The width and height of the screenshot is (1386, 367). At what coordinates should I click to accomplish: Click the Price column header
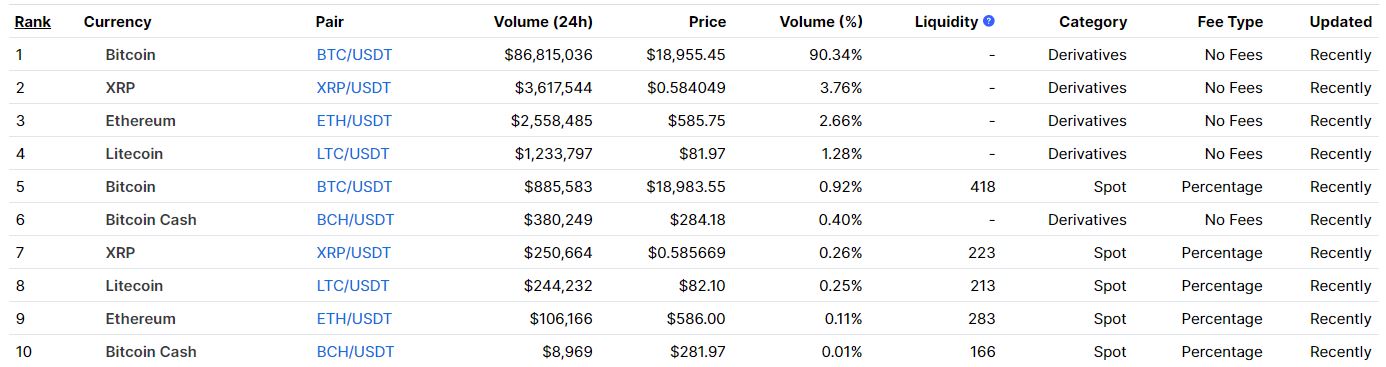pyautogui.click(x=707, y=22)
